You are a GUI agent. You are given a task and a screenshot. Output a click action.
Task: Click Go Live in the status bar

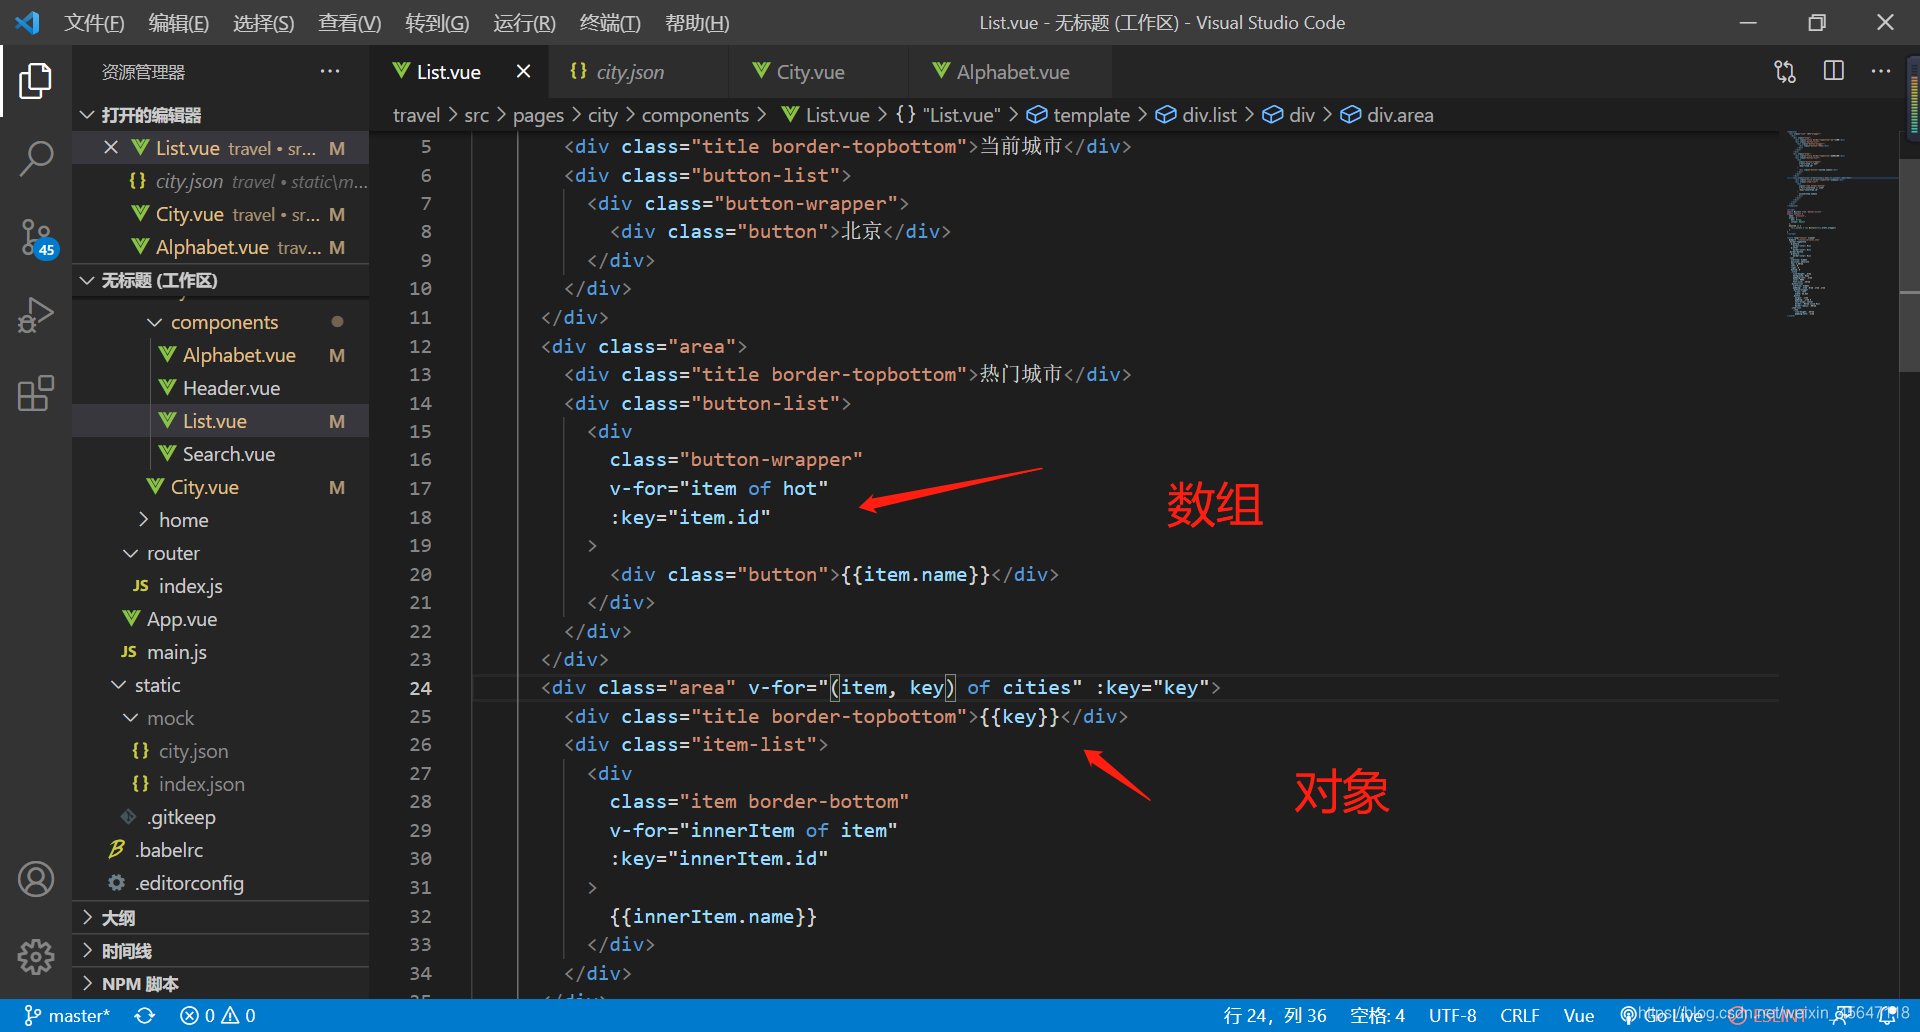[1662, 1015]
